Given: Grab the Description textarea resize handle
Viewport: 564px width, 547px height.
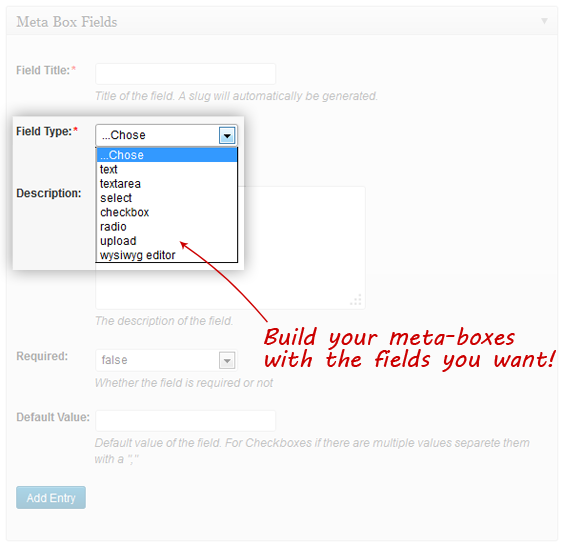Looking at the screenshot, I should pyautogui.click(x=356, y=300).
